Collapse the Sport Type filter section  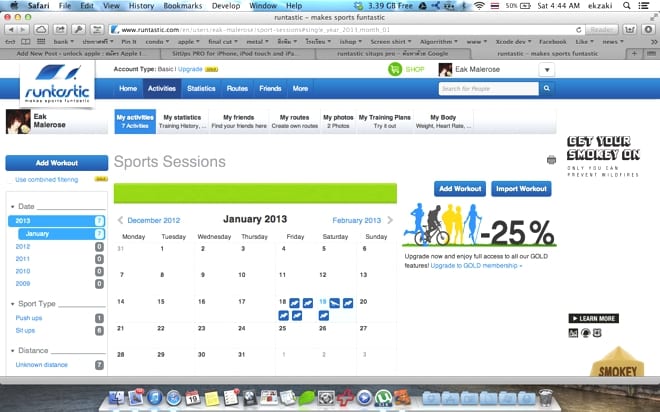[x=13, y=304]
